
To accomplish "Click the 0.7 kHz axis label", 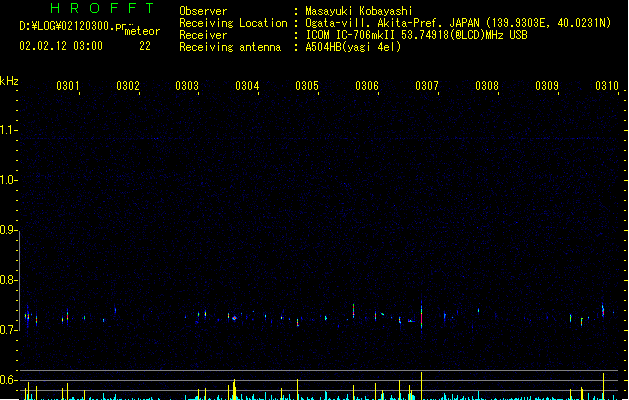I will (8, 330).
